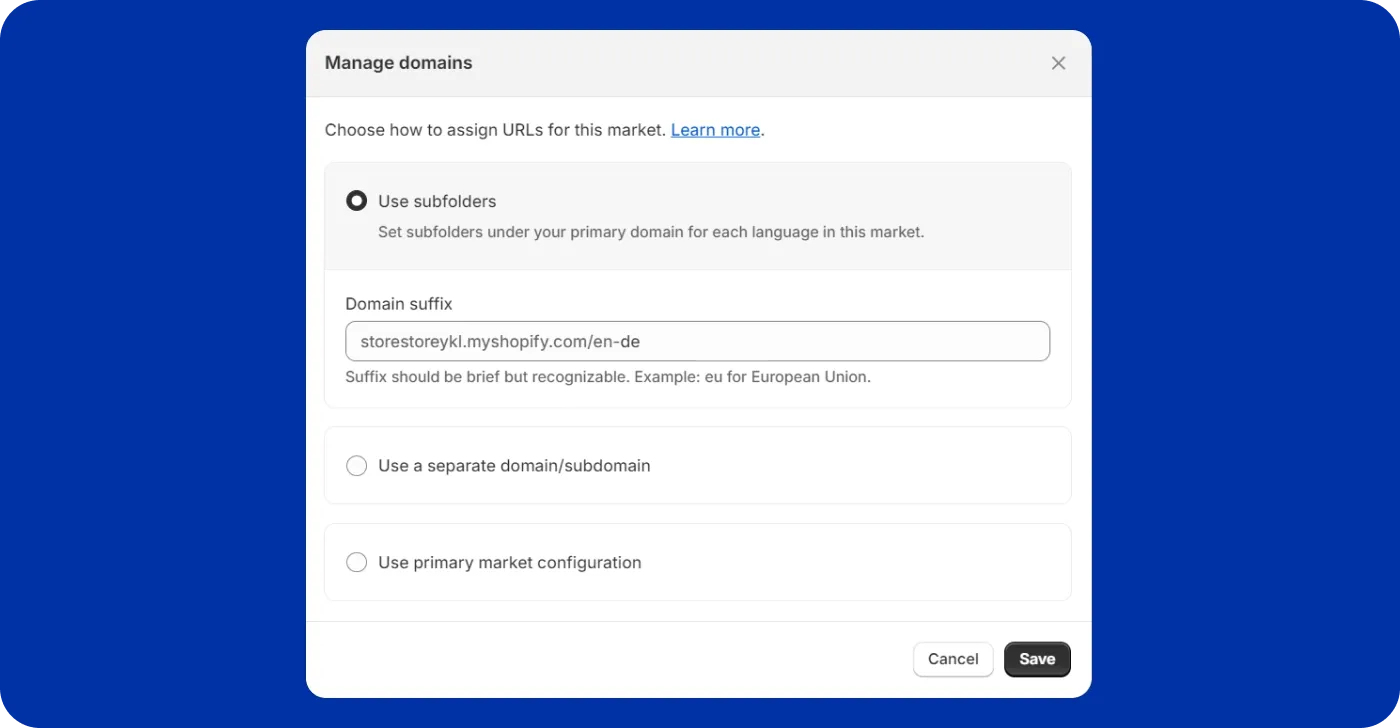Click the Use a separate domain/subdomain label
The height and width of the screenshot is (728, 1400).
click(x=513, y=465)
